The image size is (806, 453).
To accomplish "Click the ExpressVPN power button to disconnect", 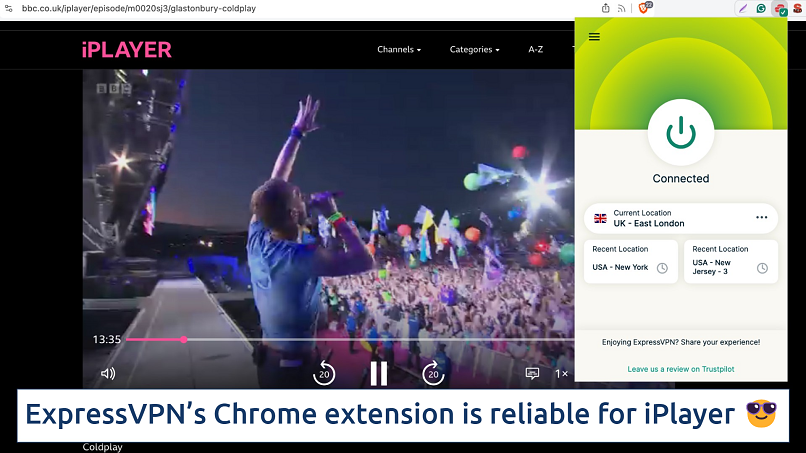I will 681,133.
